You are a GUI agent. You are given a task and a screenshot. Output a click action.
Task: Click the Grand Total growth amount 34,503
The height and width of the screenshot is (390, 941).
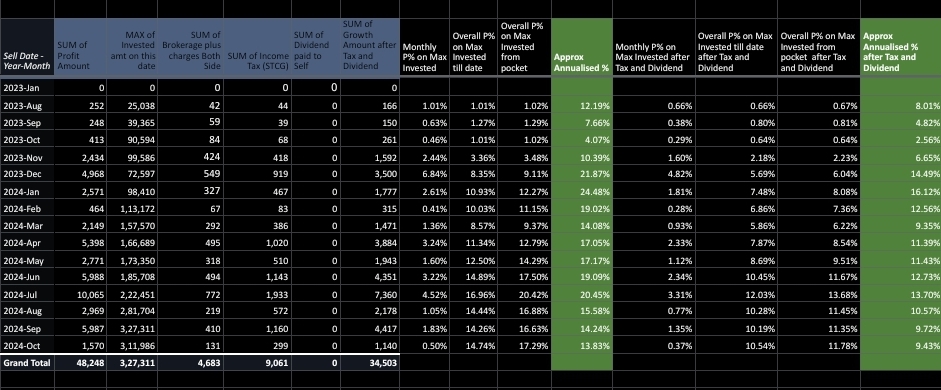point(370,363)
